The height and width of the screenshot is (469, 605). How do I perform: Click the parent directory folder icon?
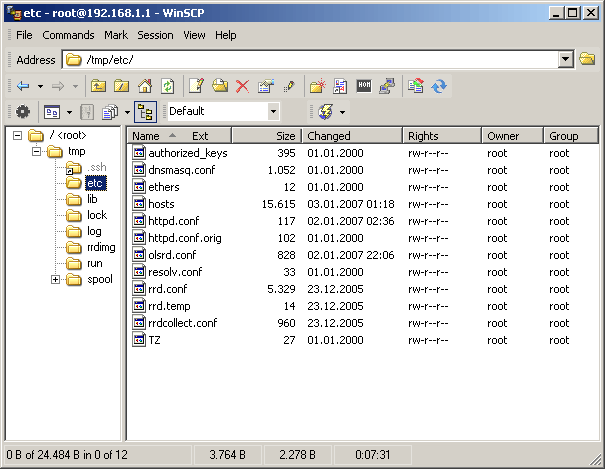(99, 86)
